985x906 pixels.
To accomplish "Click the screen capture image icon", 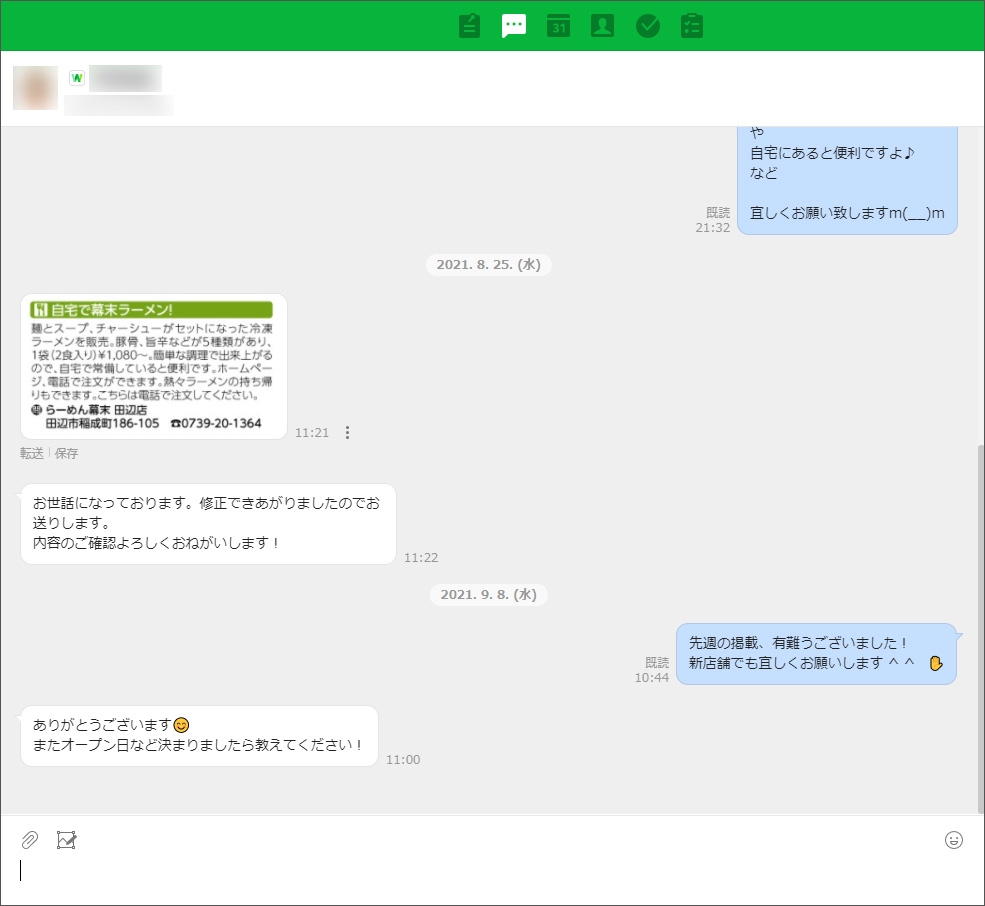I will point(67,840).
